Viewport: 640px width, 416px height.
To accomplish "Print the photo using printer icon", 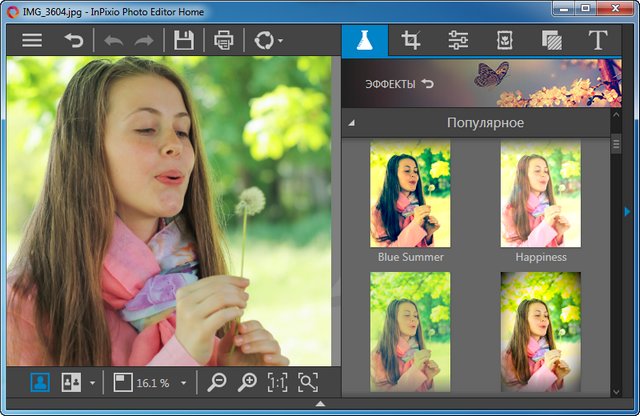I will (x=224, y=41).
